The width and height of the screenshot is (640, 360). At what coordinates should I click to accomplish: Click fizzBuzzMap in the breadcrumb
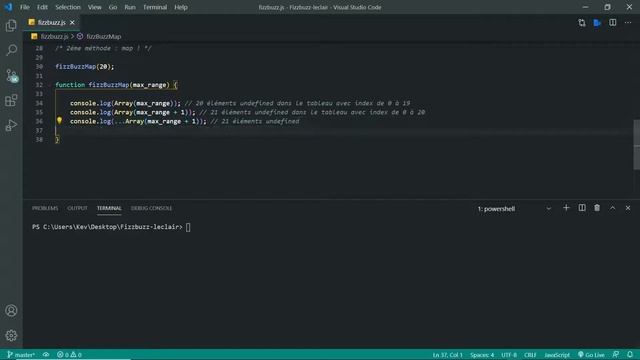[x=103, y=36]
